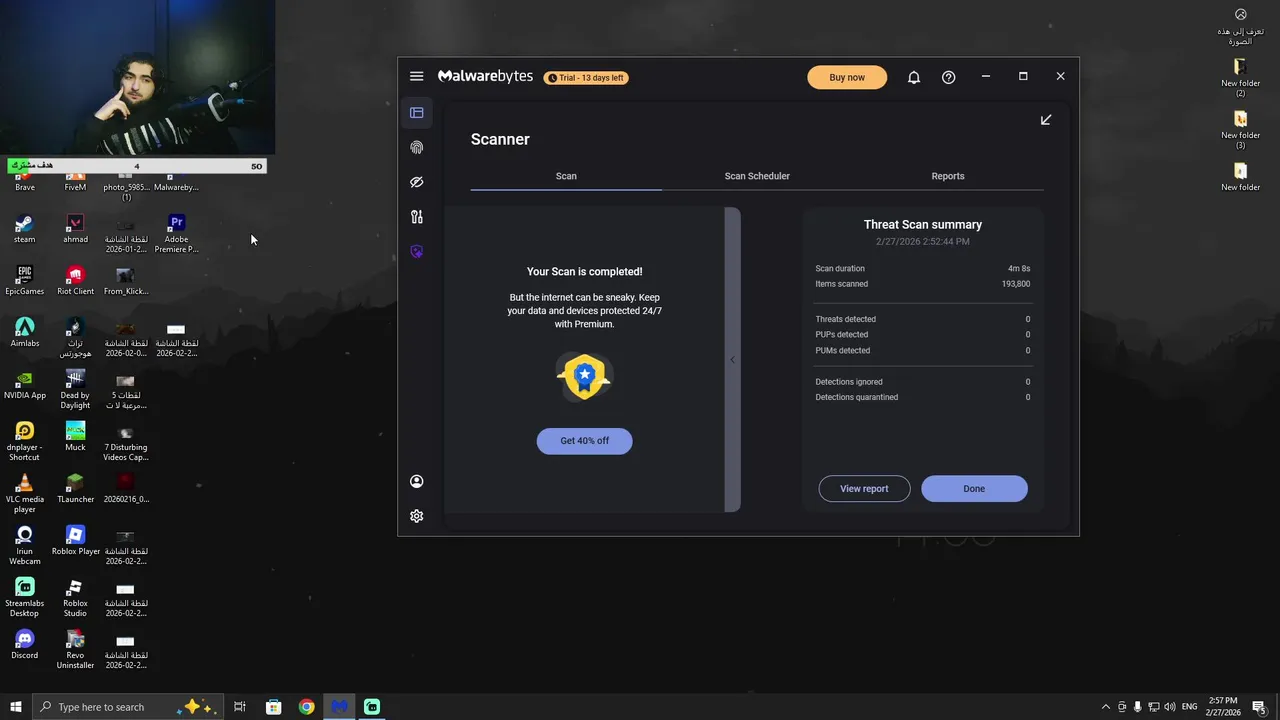The image size is (1280, 720).
Task: Show hidden system tray icons
Action: [x=1105, y=707]
